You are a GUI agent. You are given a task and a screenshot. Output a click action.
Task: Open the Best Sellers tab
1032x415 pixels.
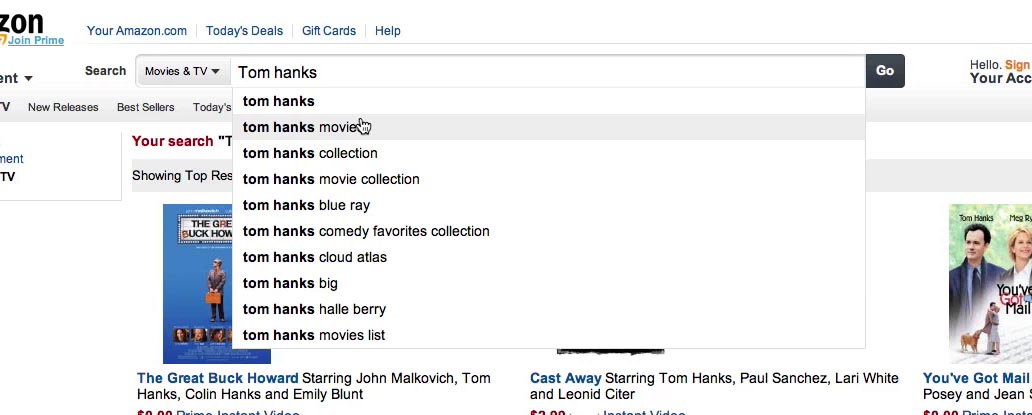pyautogui.click(x=145, y=107)
